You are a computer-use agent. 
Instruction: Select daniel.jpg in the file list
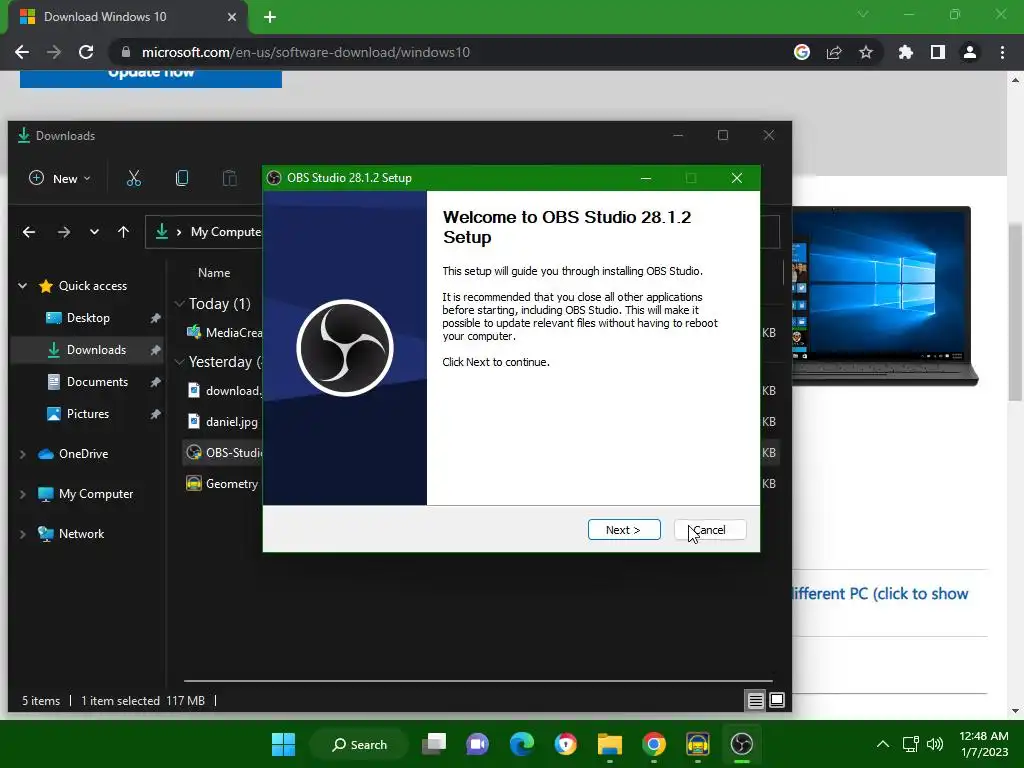click(223, 422)
